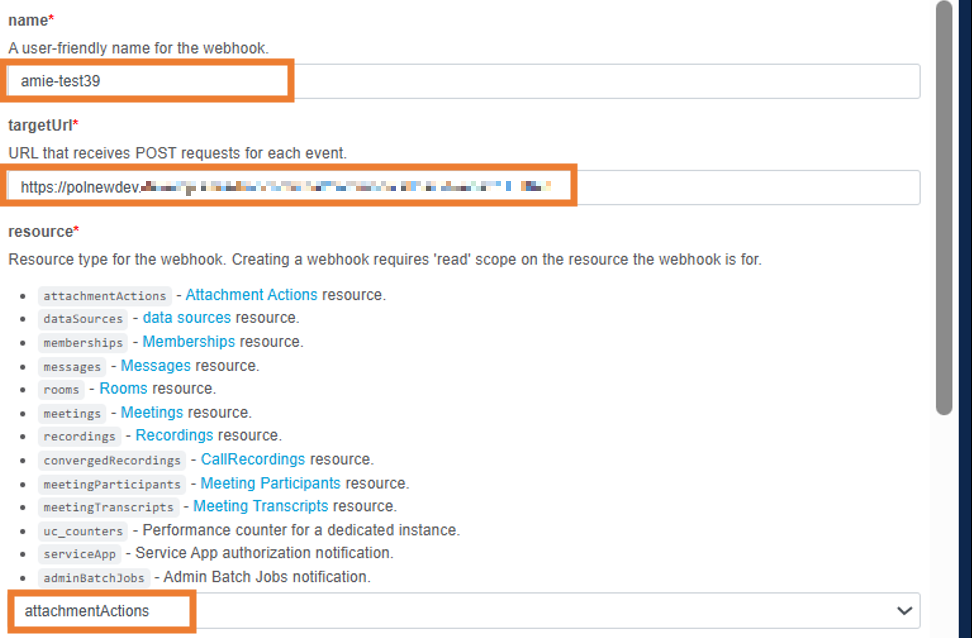Screen dimensions: 972x638
Task: Follow the Meeting Transcripts link
Action: click(260, 506)
